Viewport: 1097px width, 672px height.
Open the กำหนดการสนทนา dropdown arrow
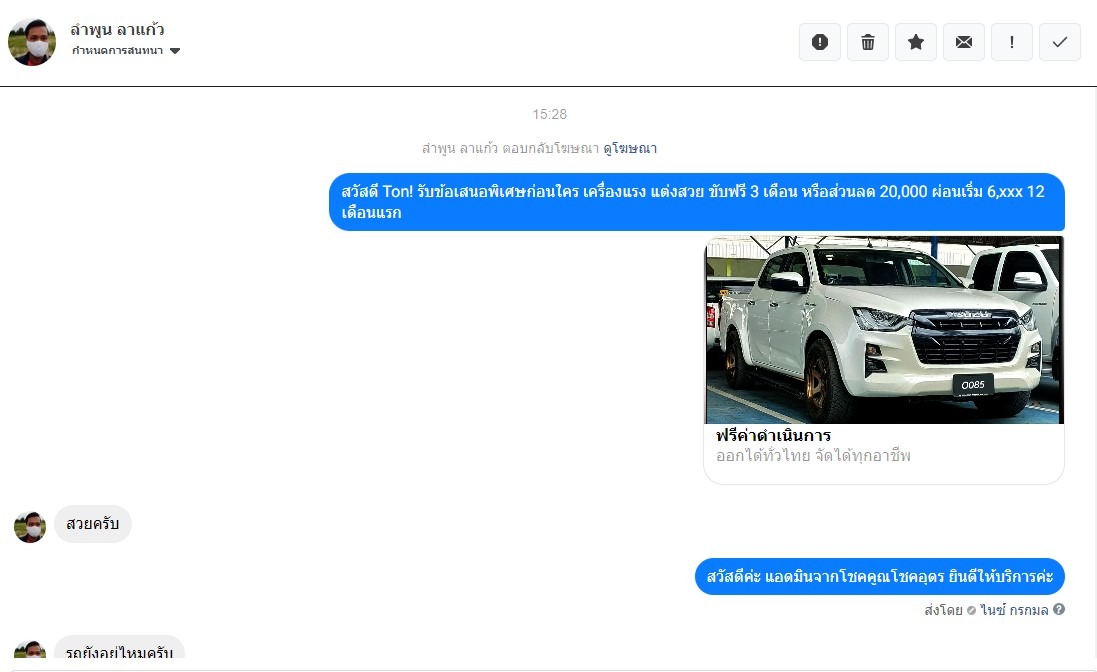coord(175,50)
